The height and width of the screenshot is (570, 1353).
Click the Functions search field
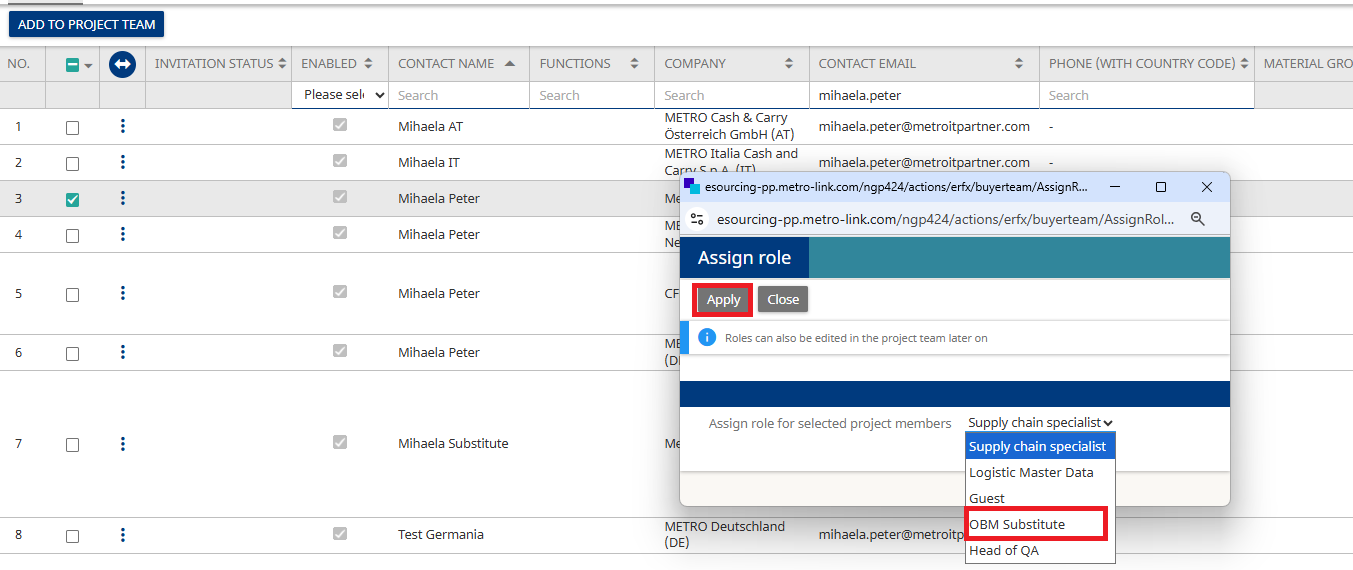592,95
